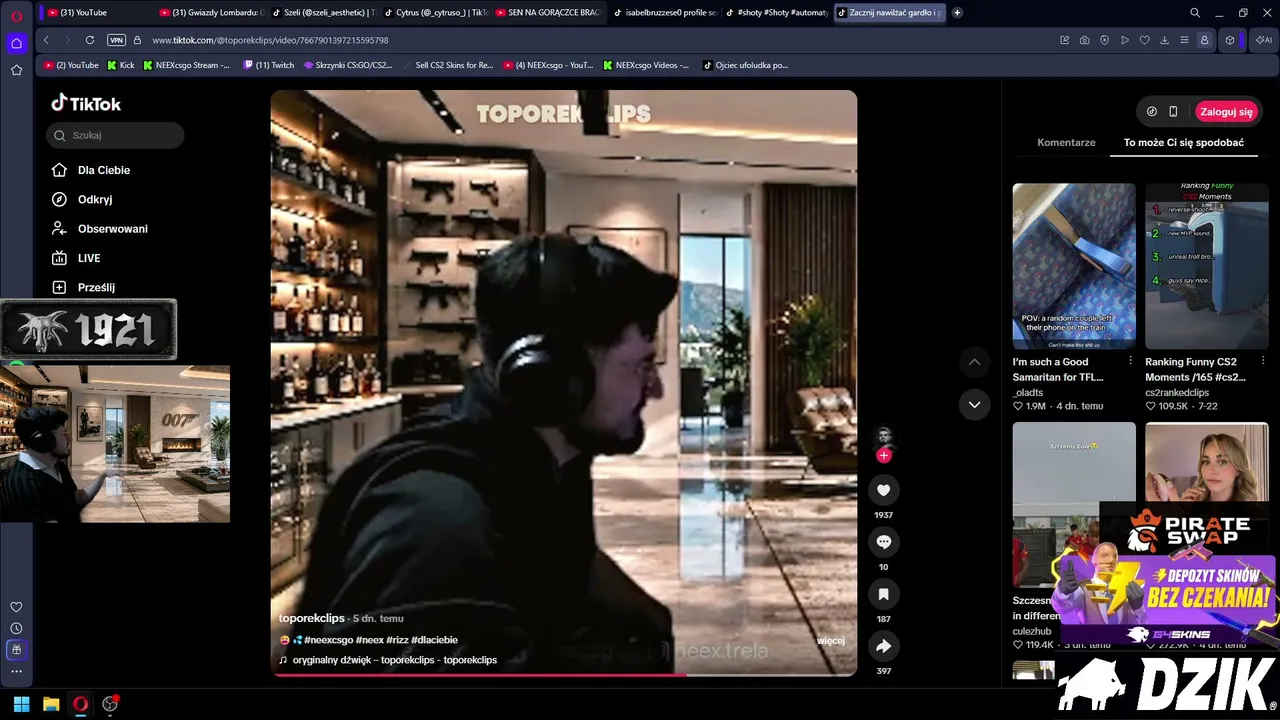Open the ad blocker shield icon
1280x720 pixels.
1104,40
